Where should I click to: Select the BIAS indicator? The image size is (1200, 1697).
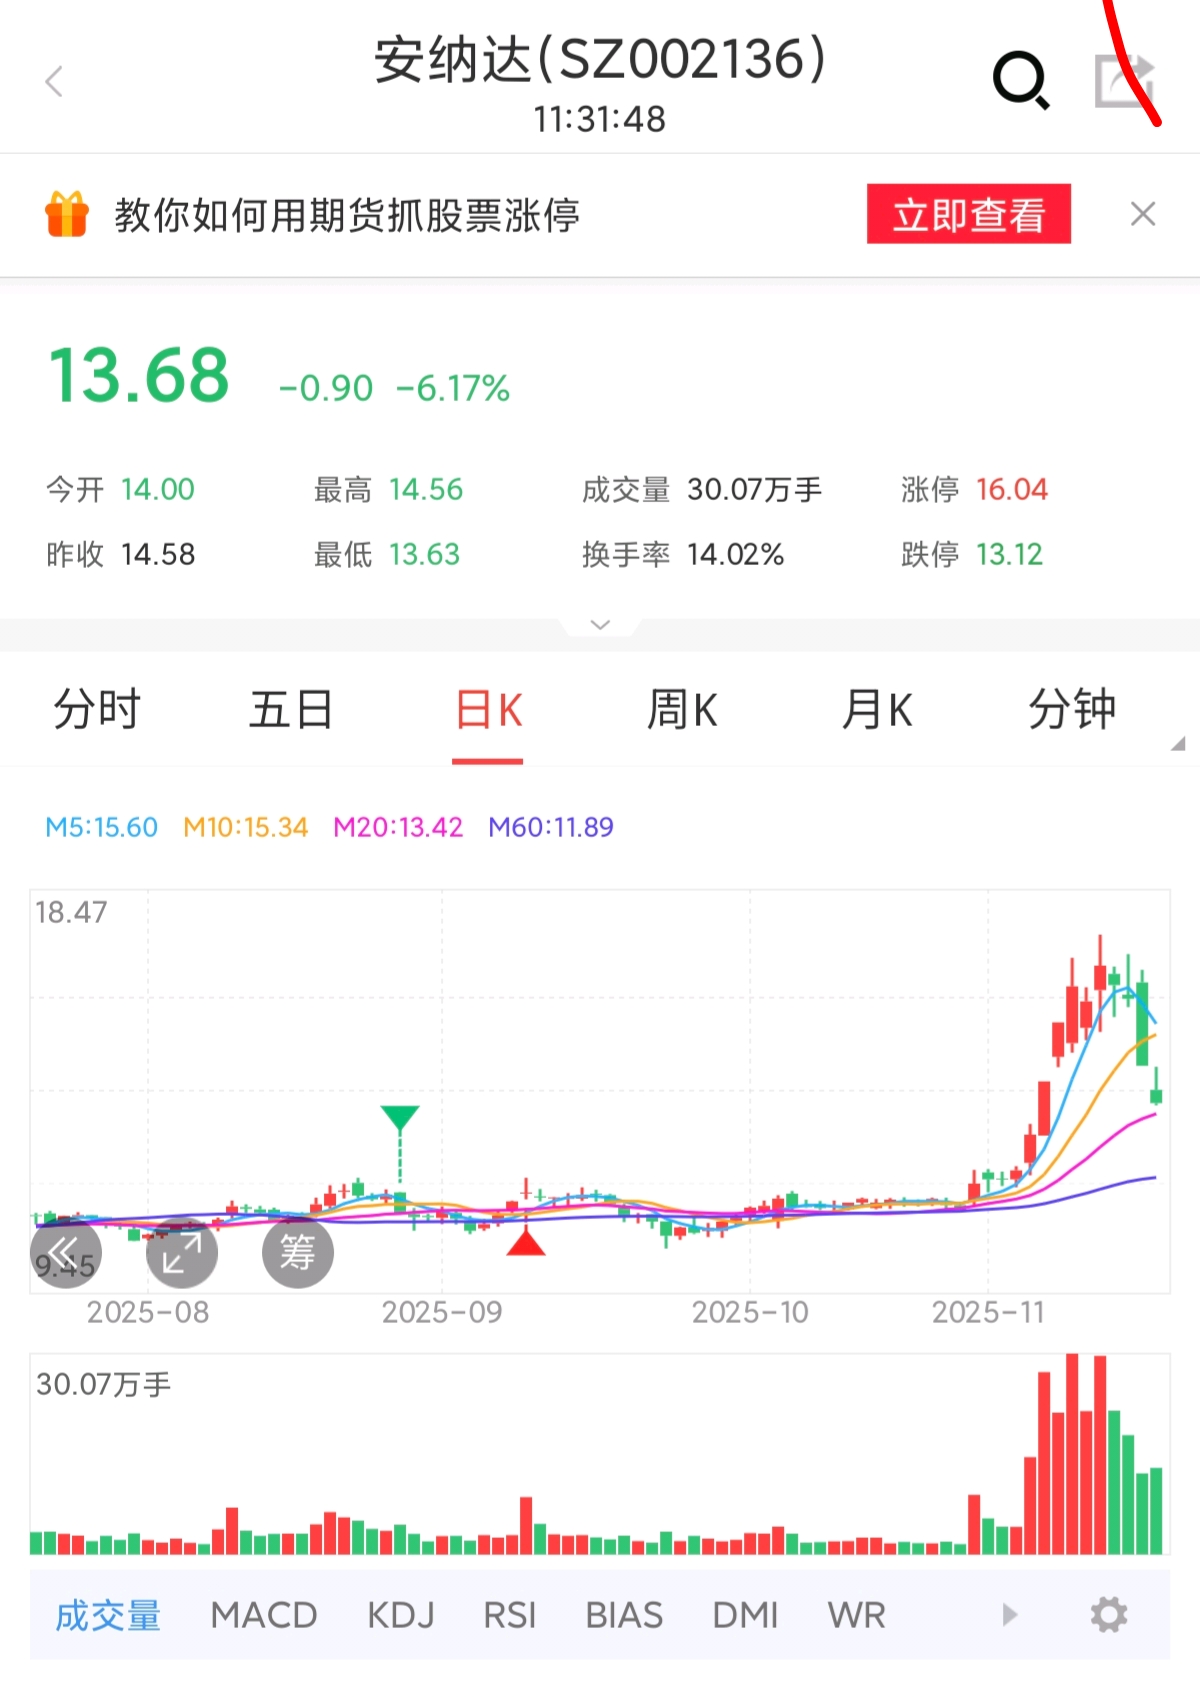click(624, 1615)
